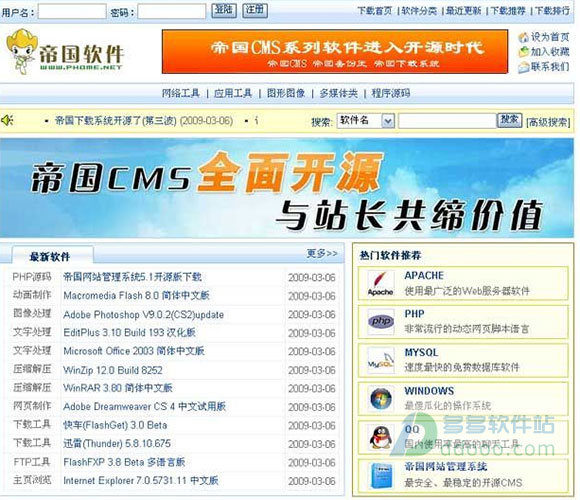Click the 主页浏览 category label
The width and height of the screenshot is (580, 500).
click(32, 480)
